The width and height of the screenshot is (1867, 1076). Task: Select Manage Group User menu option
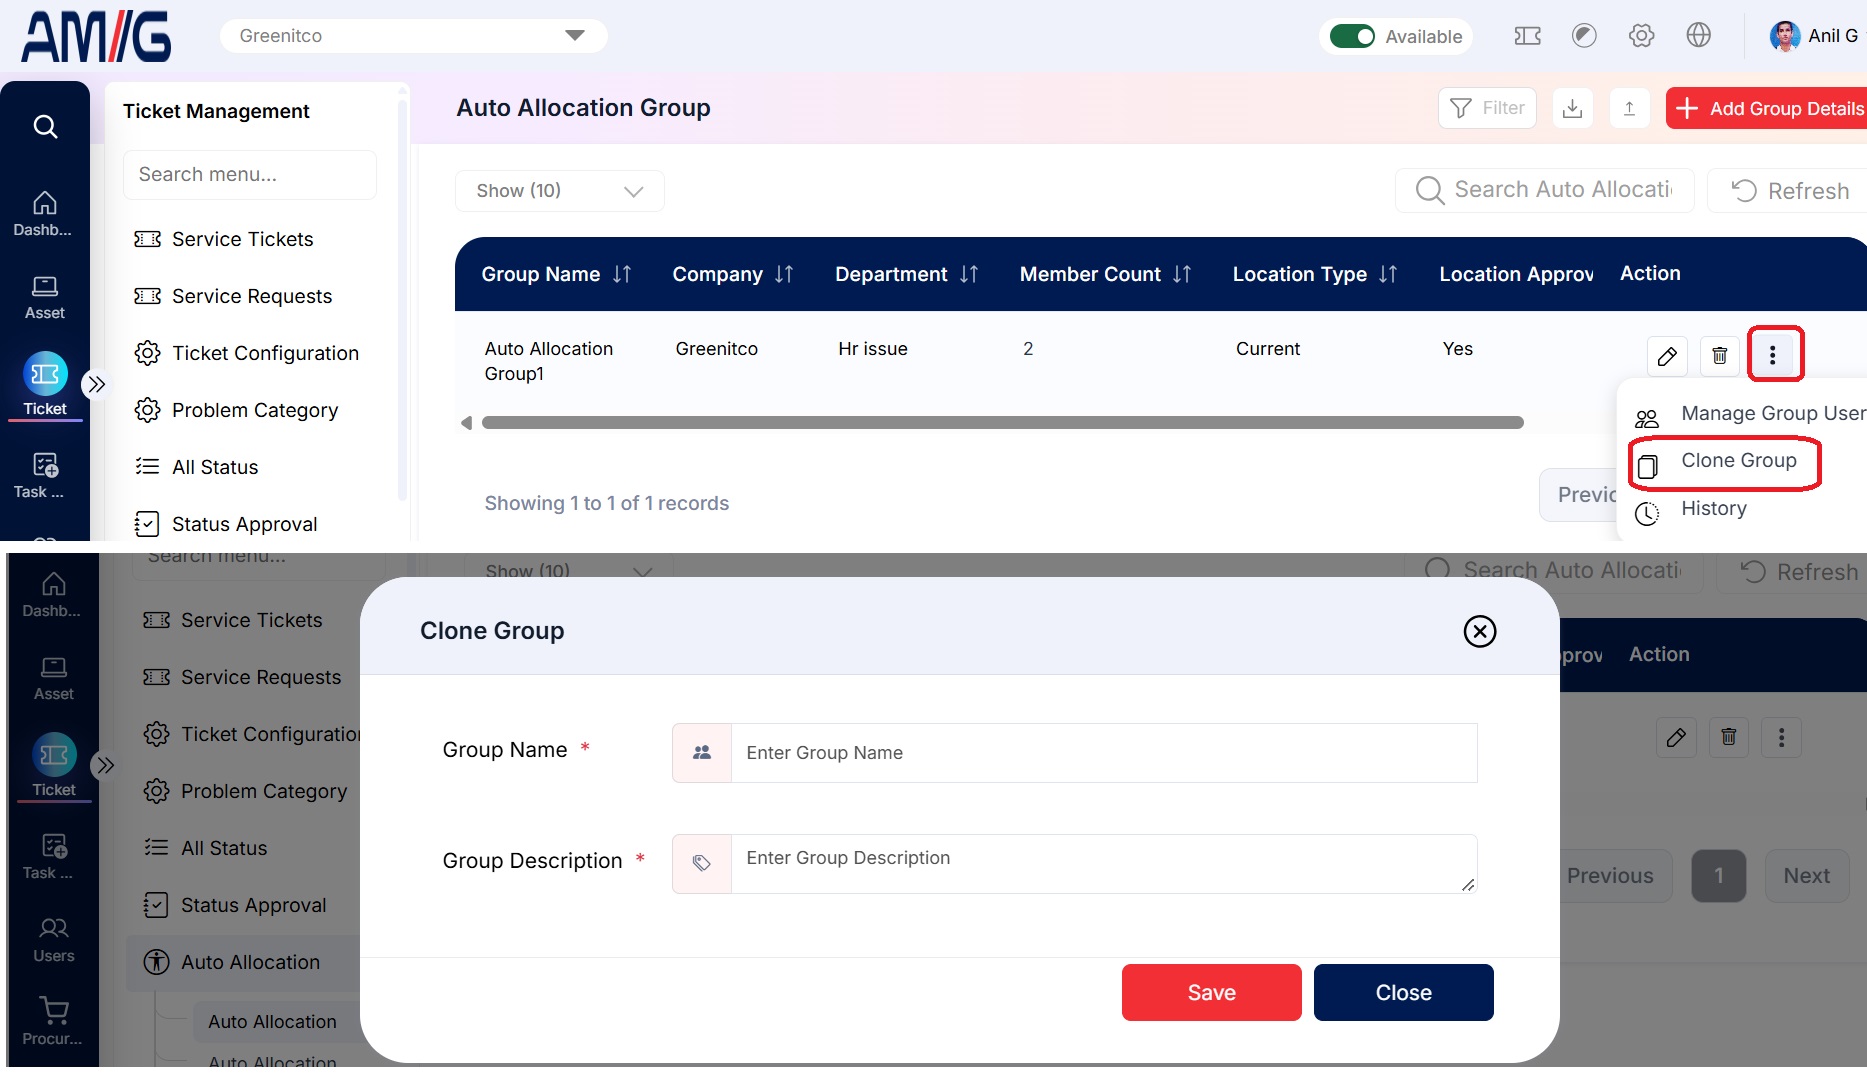1750,414
